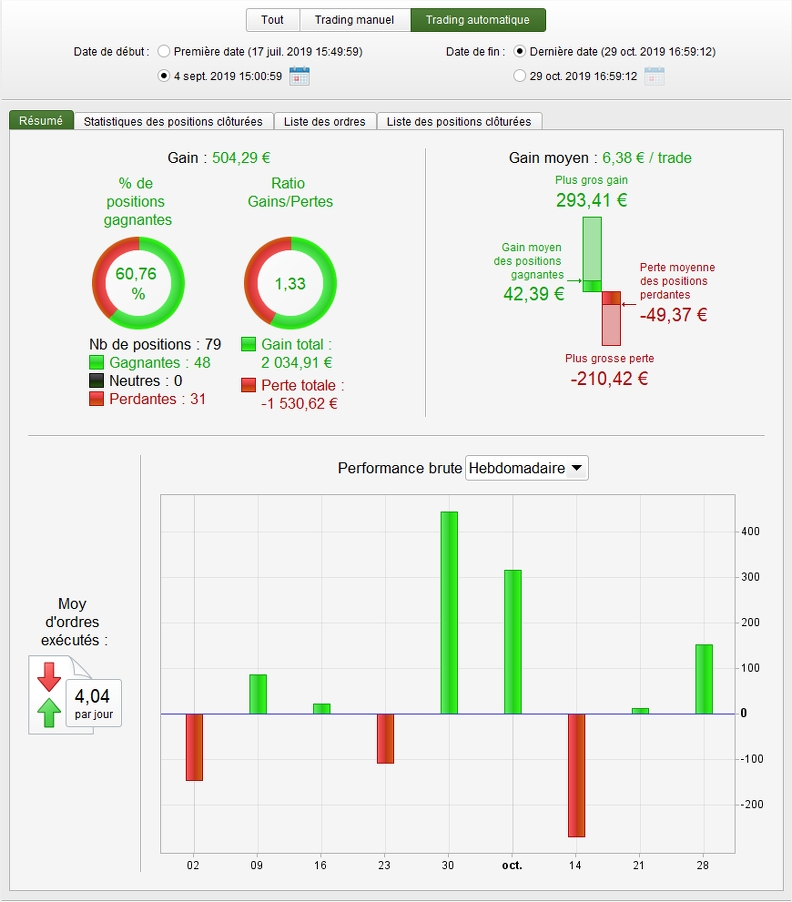This screenshot has width=792, height=902.
Task: Open the Résumé tab
Action: click(x=41, y=120)
